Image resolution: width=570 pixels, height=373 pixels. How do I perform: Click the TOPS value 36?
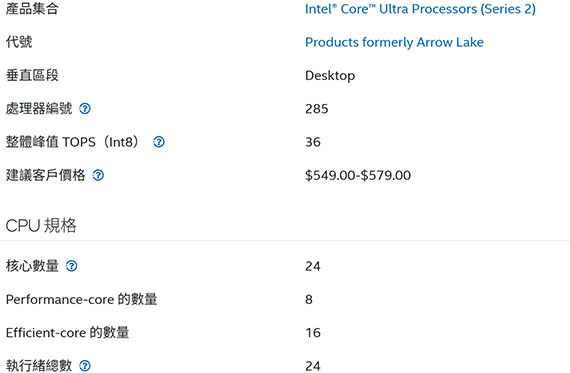(313, 142)
